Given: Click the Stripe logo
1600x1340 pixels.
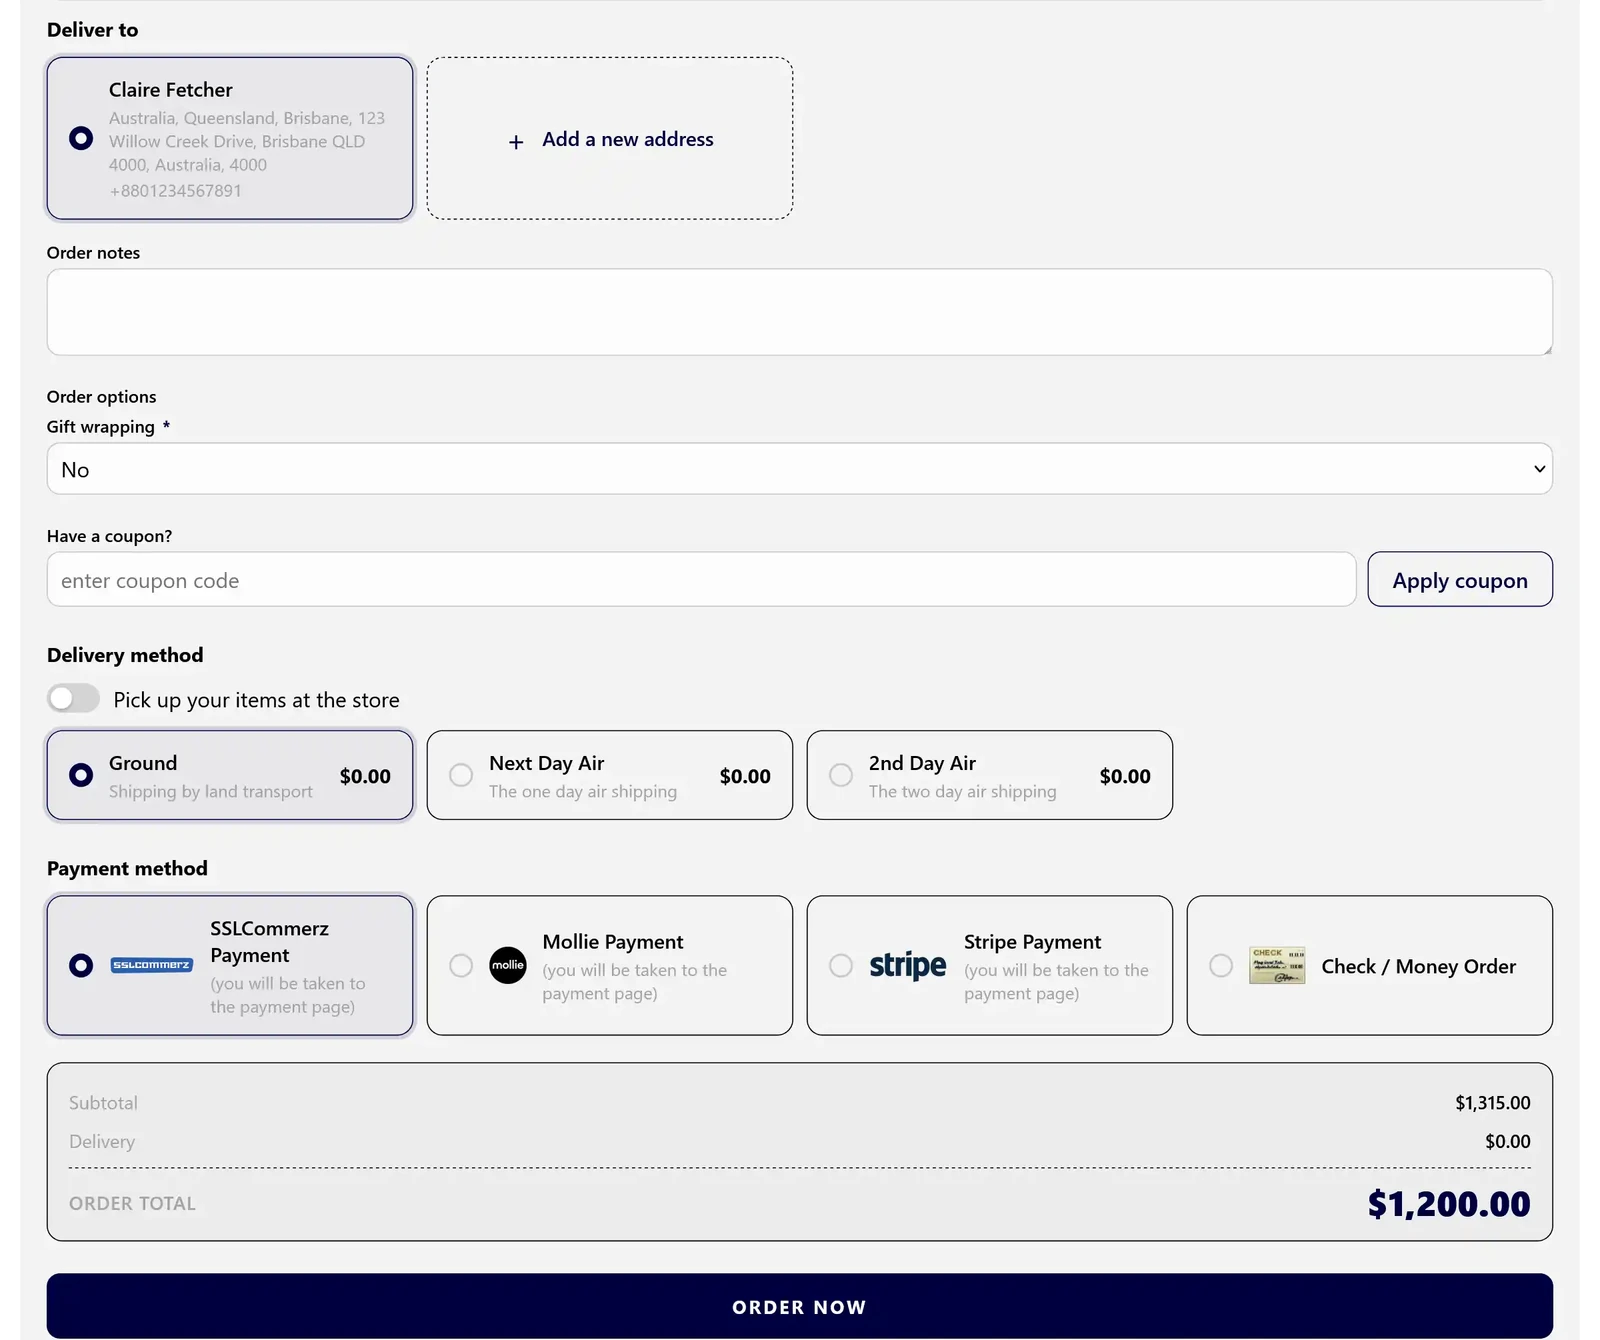Looking at the screenshot, I should [x=908, y=965].
